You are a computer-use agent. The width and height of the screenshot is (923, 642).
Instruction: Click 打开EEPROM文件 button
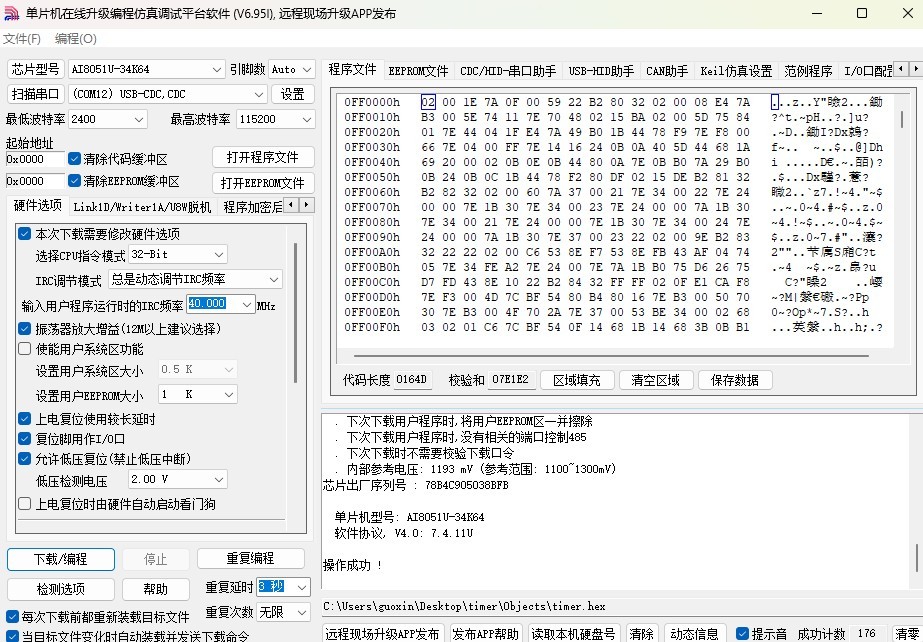tap(263, 183)
